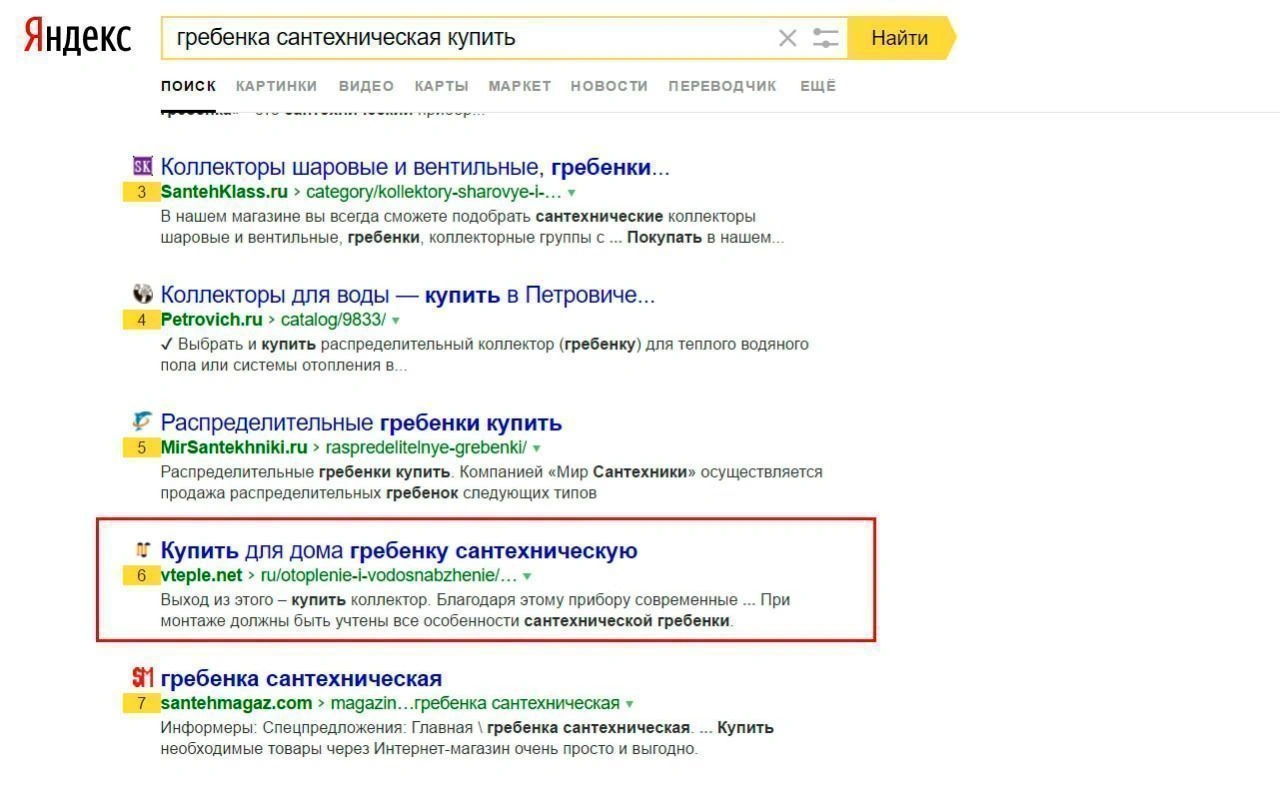This screenshot has height=794, width=1280.
Task: Switch to the Маркет tab
Action: (519, 86)
